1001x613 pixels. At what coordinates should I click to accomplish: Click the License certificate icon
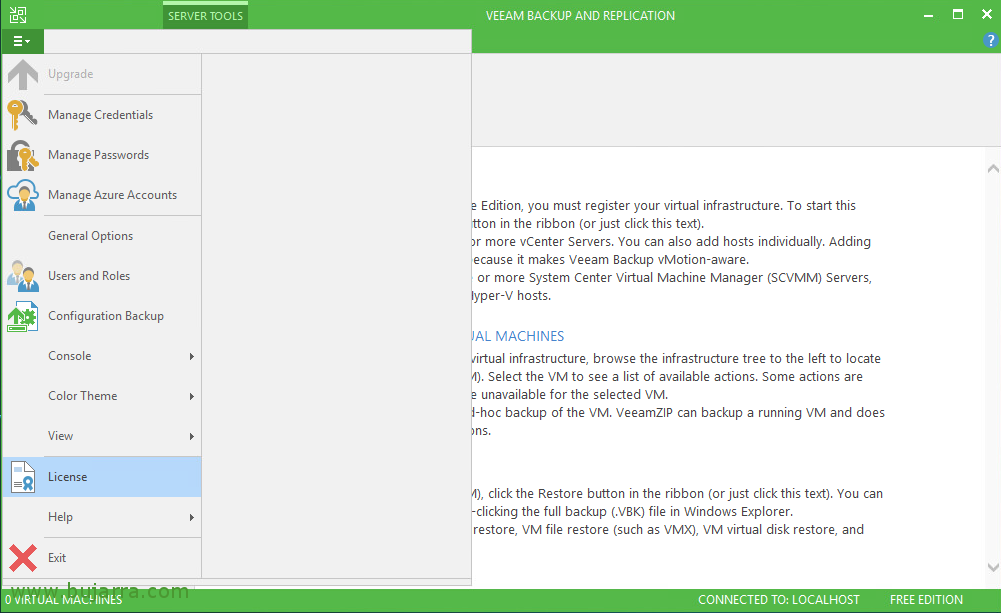[x=23, y=477]
